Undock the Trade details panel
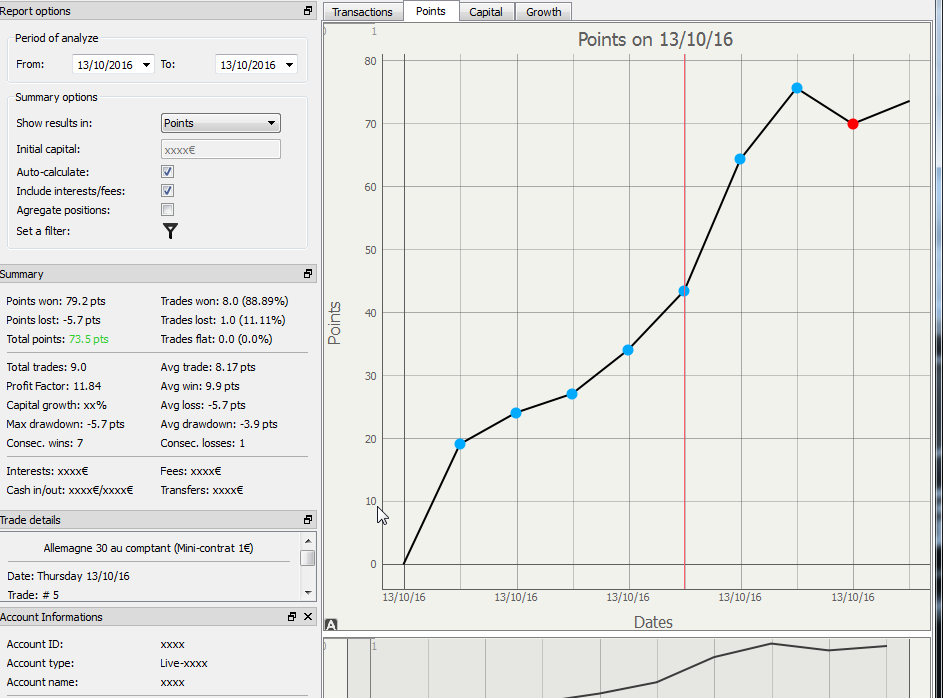Viewport: 943px width, 698px height. (x=308, y=519)
